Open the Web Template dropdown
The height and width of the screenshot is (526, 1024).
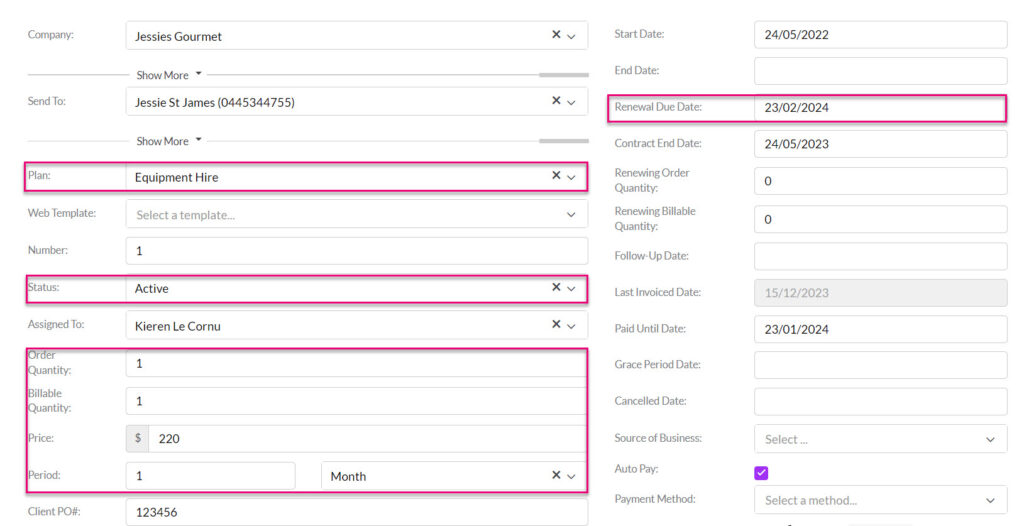[357, 214]
